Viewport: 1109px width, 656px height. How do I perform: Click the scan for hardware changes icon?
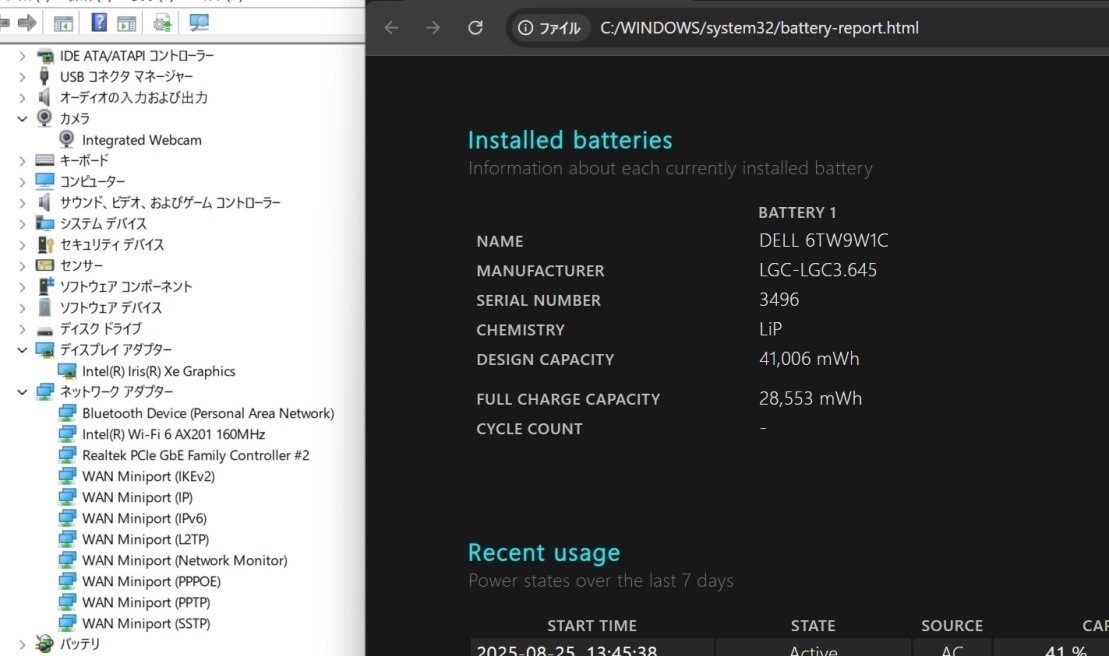tap(199, 22)
